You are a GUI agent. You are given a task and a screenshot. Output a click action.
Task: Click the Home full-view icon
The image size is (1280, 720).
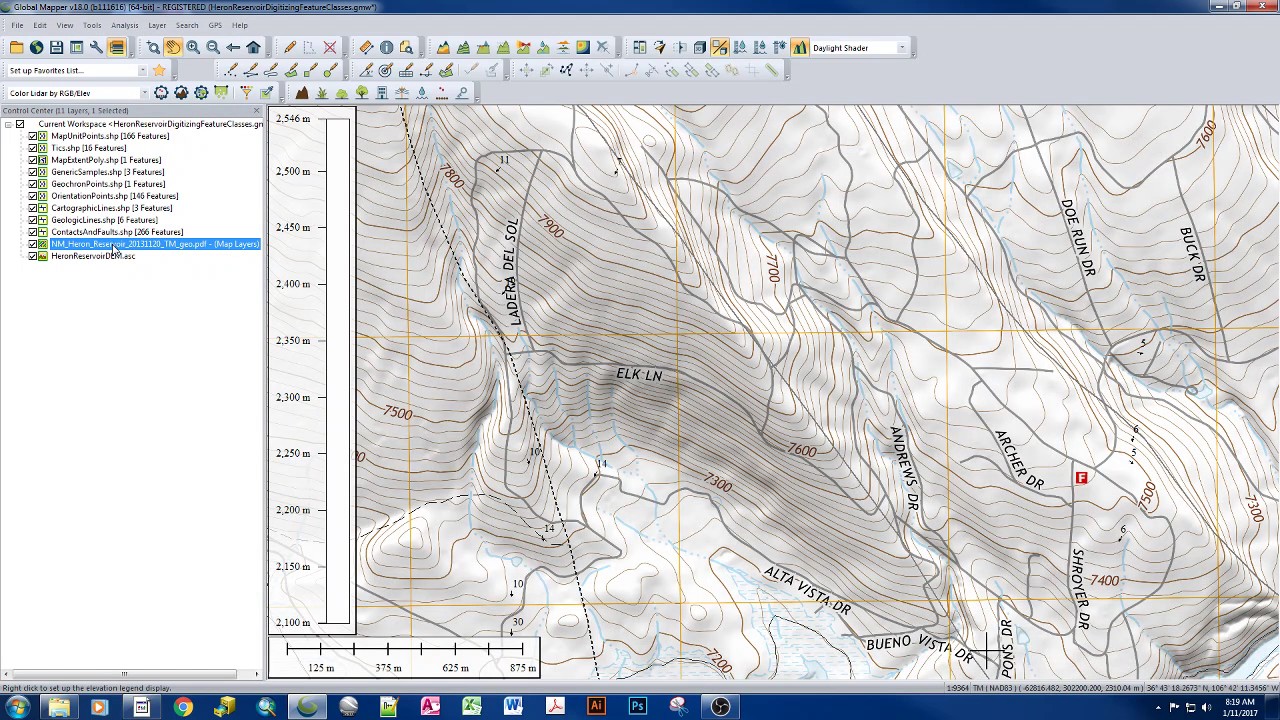coord(253,48)
